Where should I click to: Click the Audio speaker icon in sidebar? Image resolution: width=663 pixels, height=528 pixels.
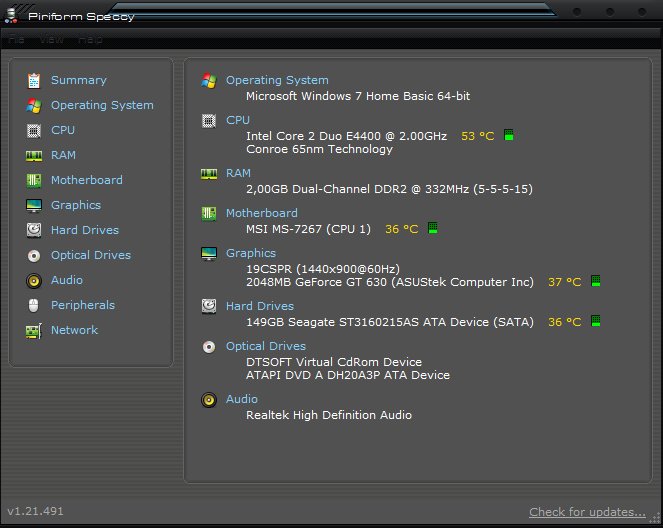click(x=34, y=280)
